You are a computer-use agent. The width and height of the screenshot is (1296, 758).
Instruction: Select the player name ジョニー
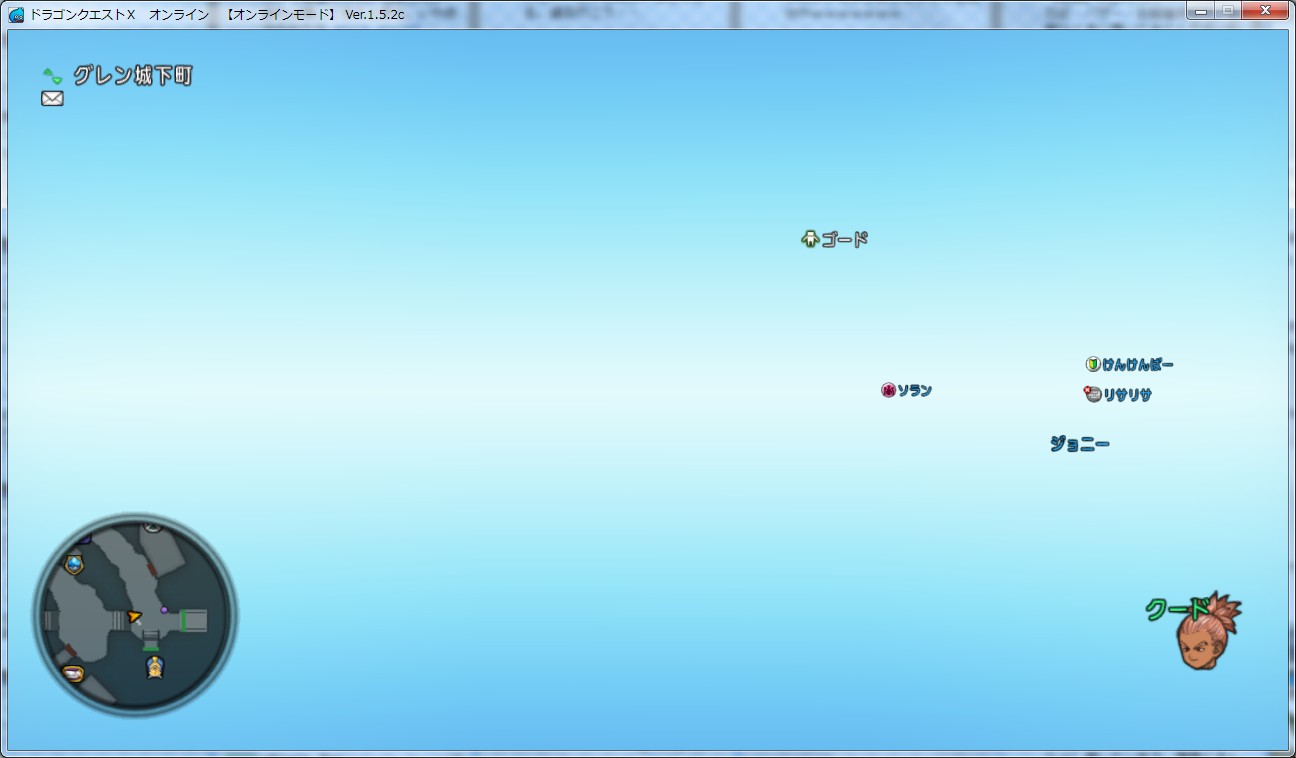click(1079, 444)
